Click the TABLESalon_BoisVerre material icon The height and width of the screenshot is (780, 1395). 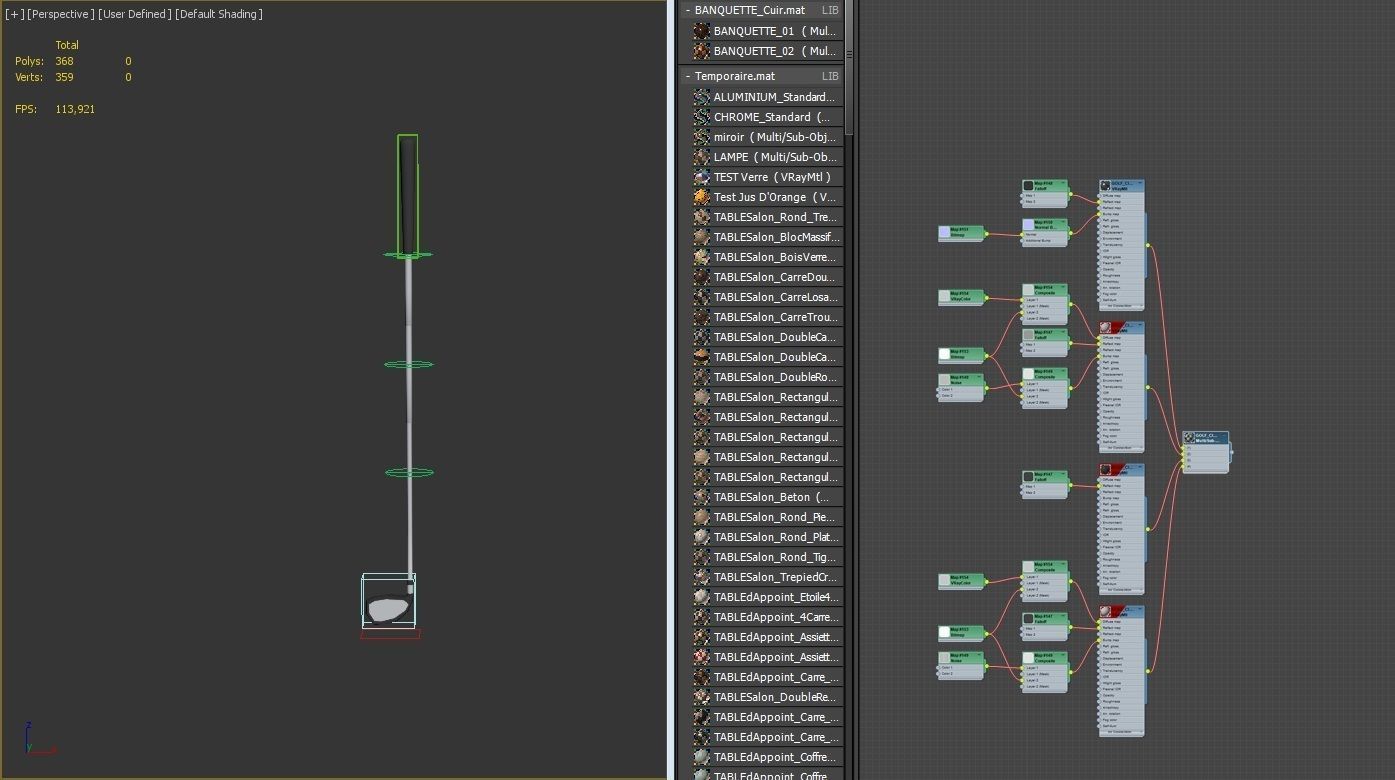pos(702,257)
